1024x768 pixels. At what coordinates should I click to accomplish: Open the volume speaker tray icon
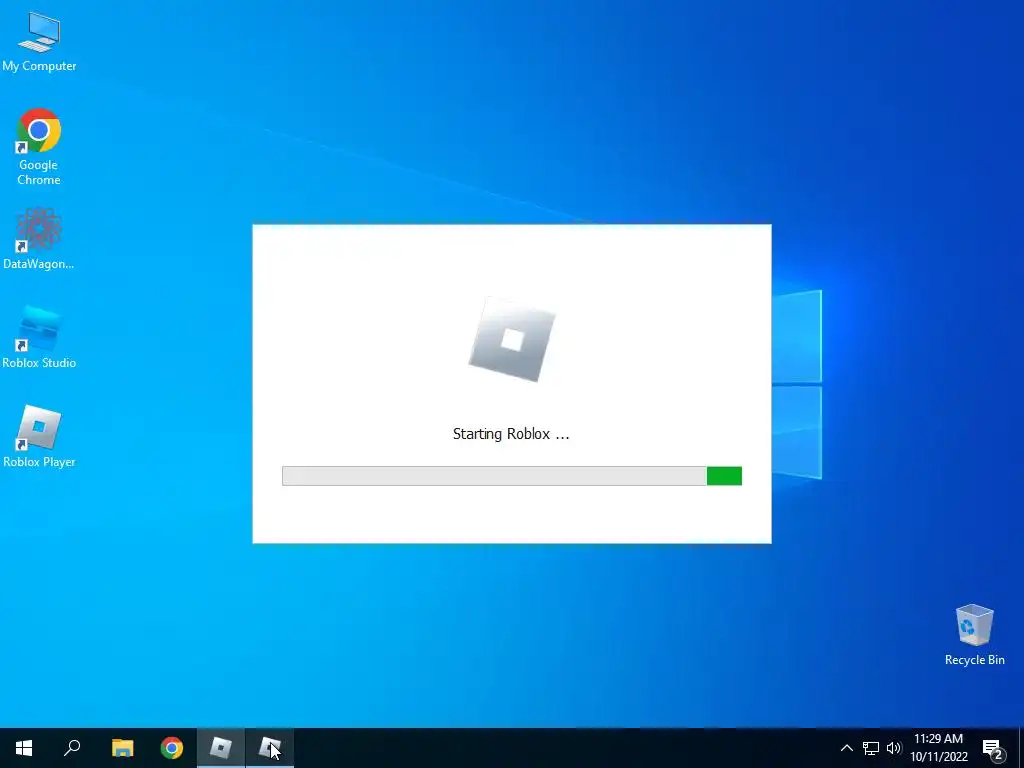click(x=894, y=748)
